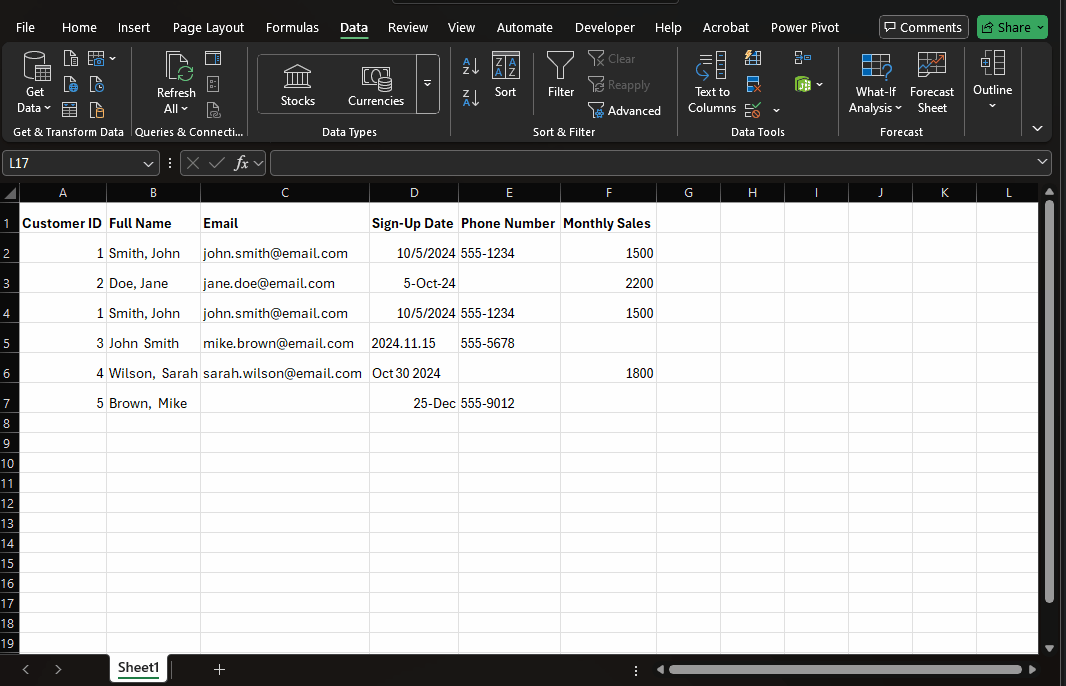
Task: Click the Refresh All button
Action: click(x=175, y=84)
